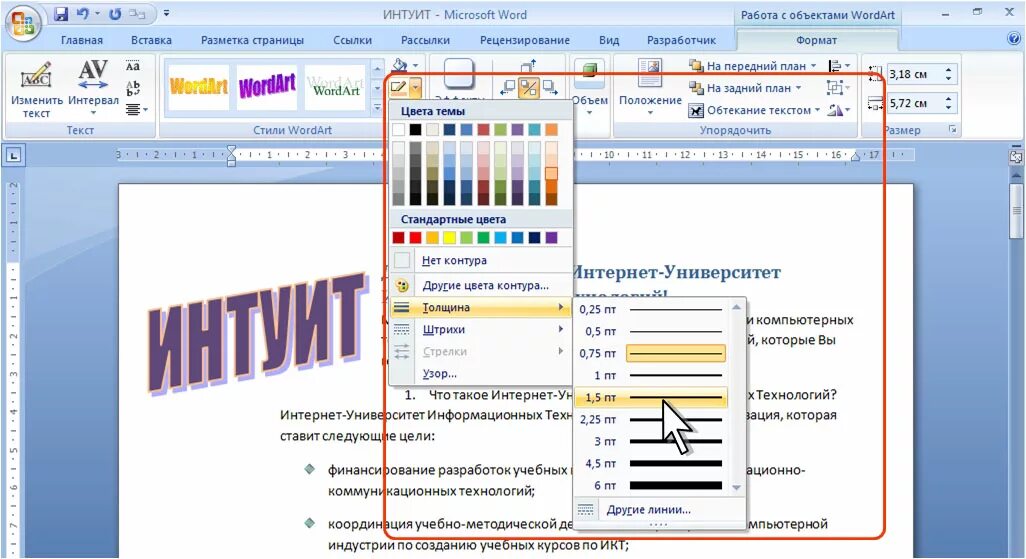
Task: Open the Объем 3-D effects button
Action: click(x=590, y=88)
